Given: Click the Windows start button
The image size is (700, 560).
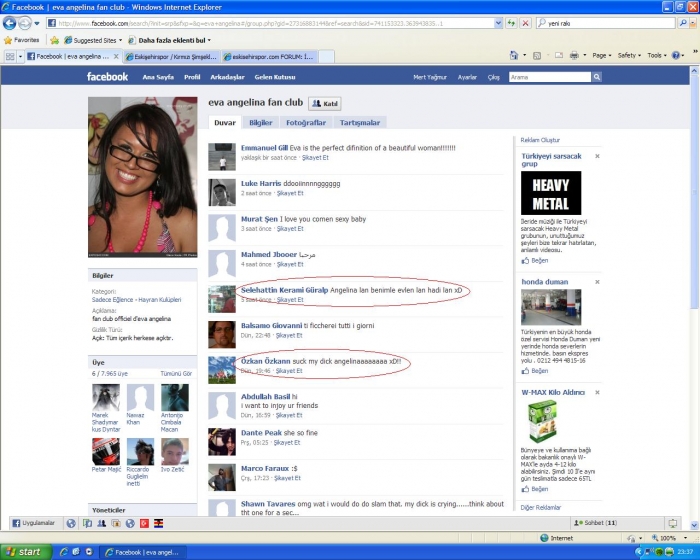Looking at the screenshot, I should point(25,552).
